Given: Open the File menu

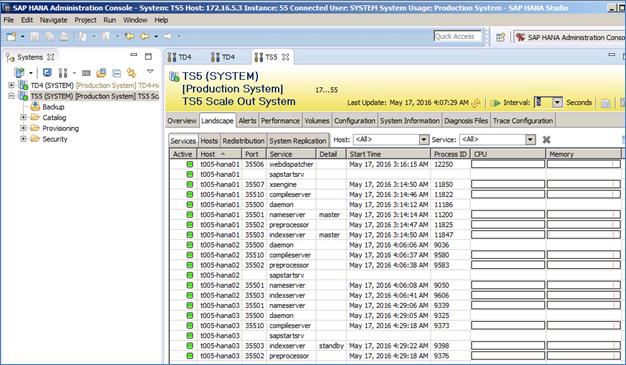Looking at the screenshot, I should click(9, 20).
